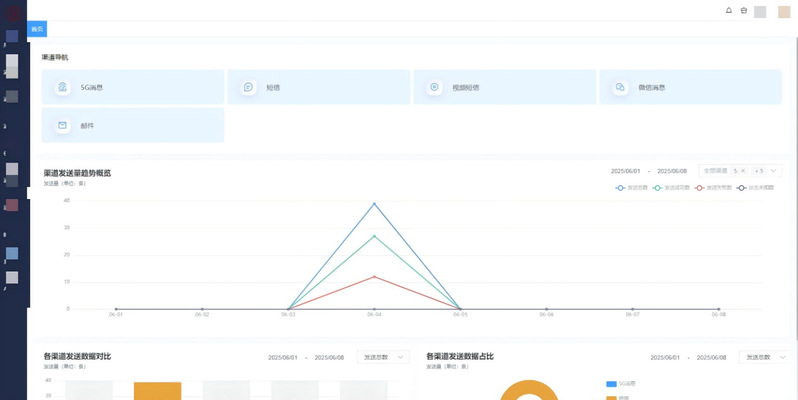Screen dimensions: 798x400
Task: Open 发送总数 dropdown in 各渠道发送数据对比
Action: 384,357
